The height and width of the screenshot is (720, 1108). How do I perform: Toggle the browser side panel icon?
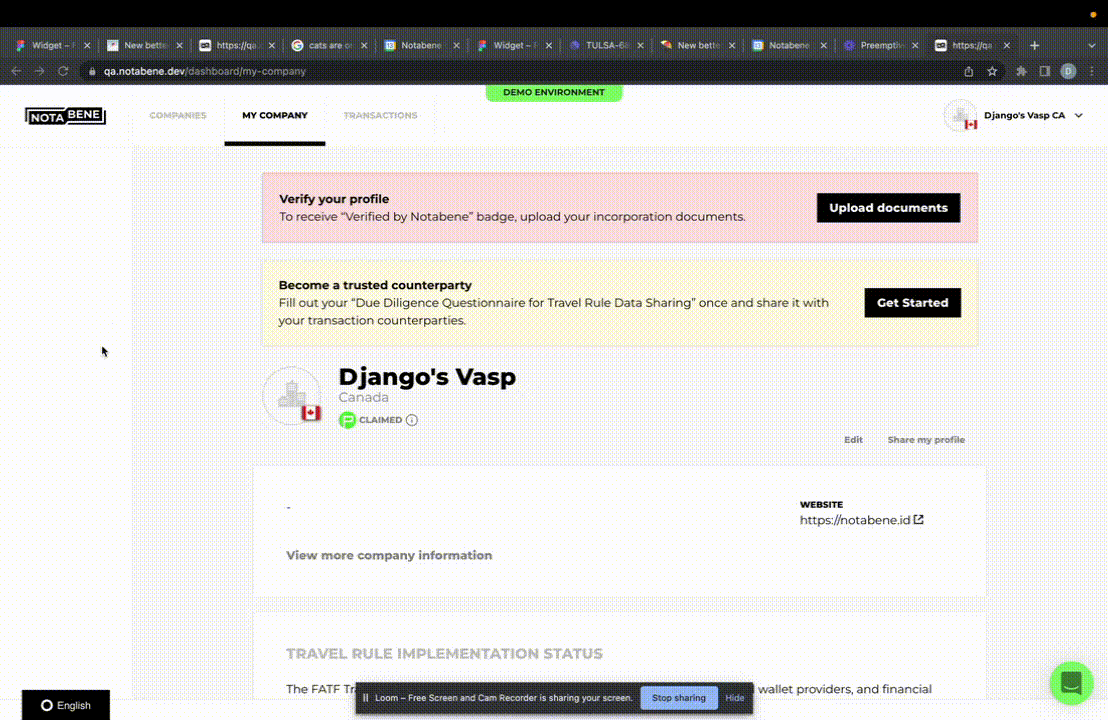click(1044, 71)
